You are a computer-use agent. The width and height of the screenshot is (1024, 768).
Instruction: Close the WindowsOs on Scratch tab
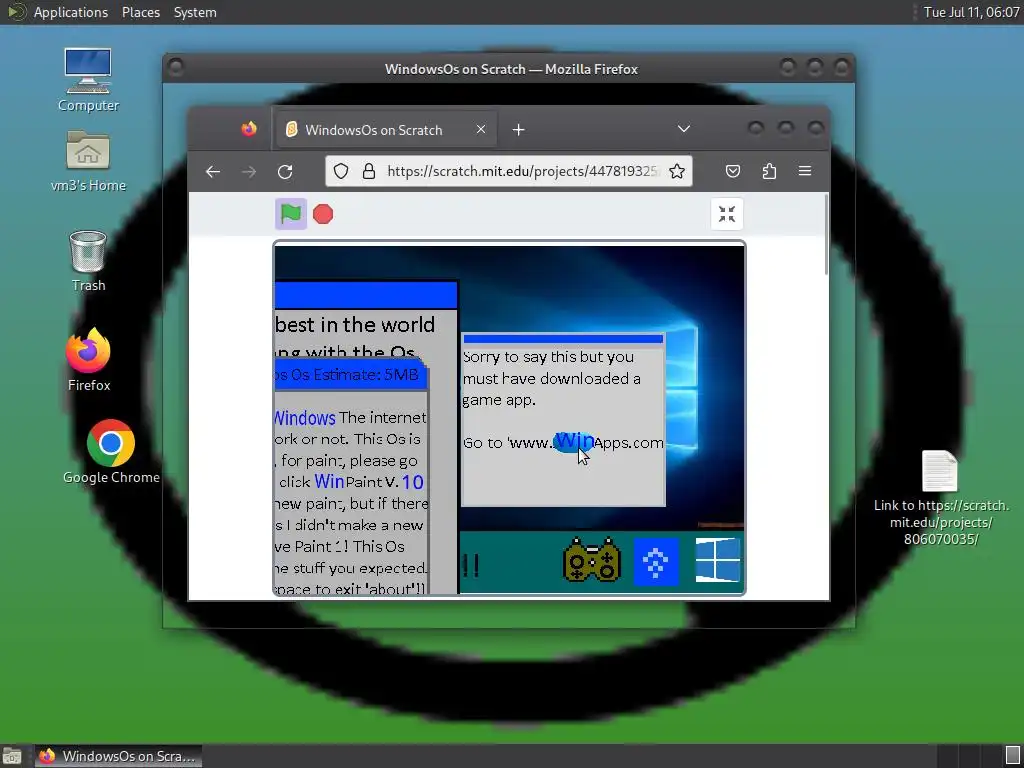click(481, 129)
